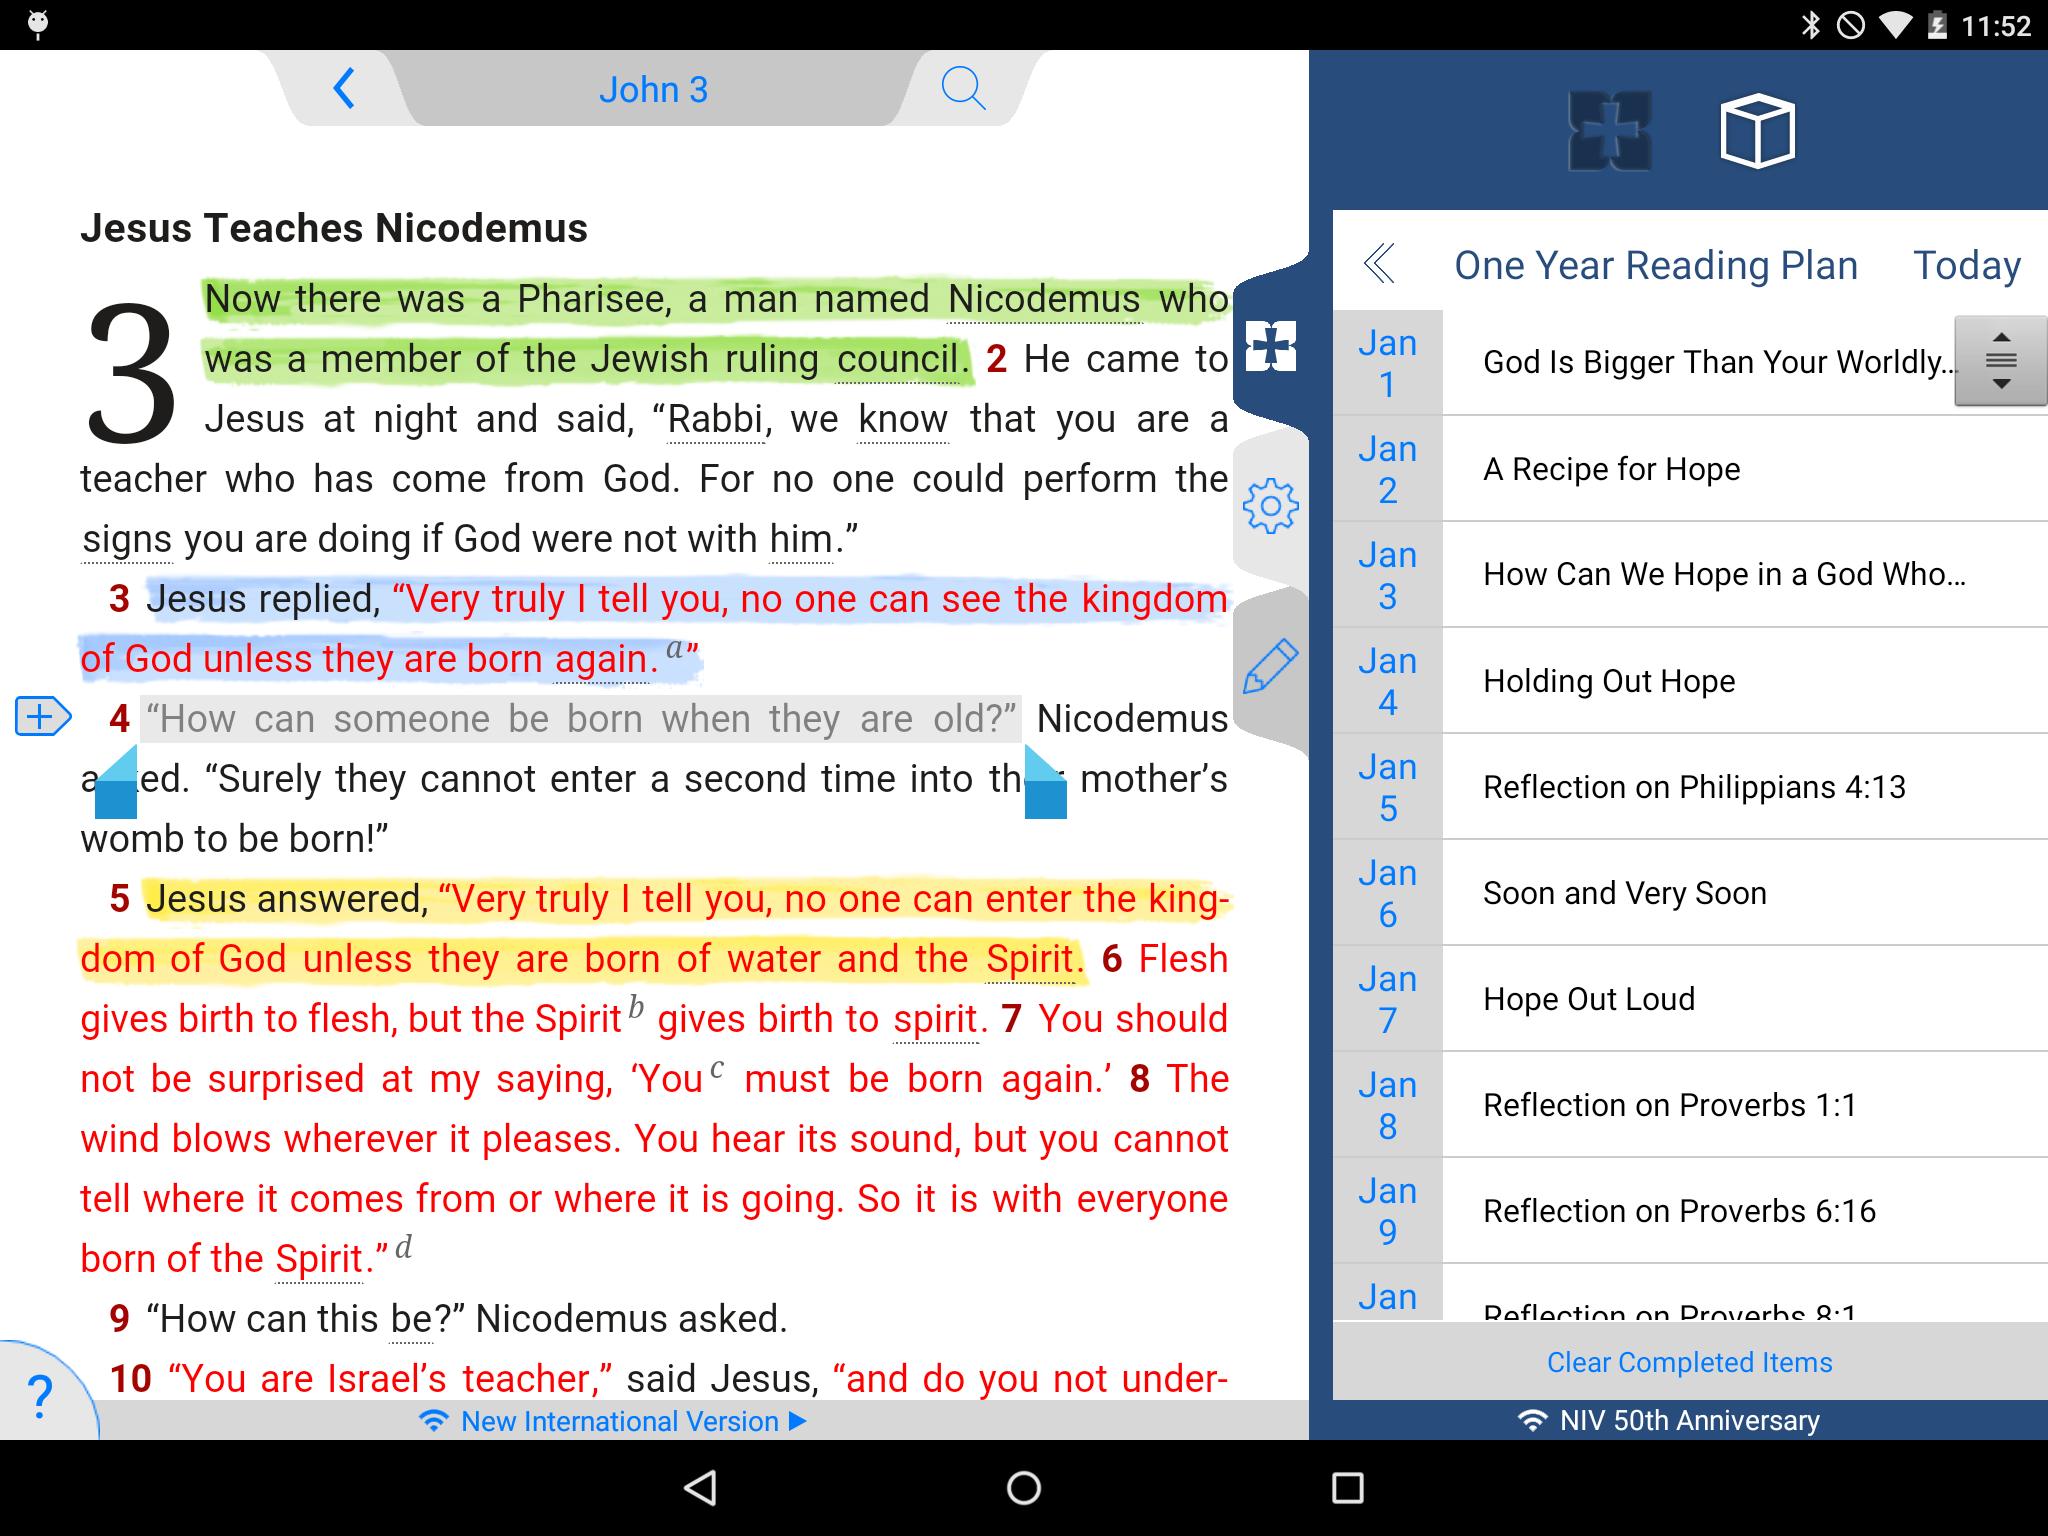2048x1536 pixels.
Task: Open the pencil notes side tab
Action: tap(1270, 666)
